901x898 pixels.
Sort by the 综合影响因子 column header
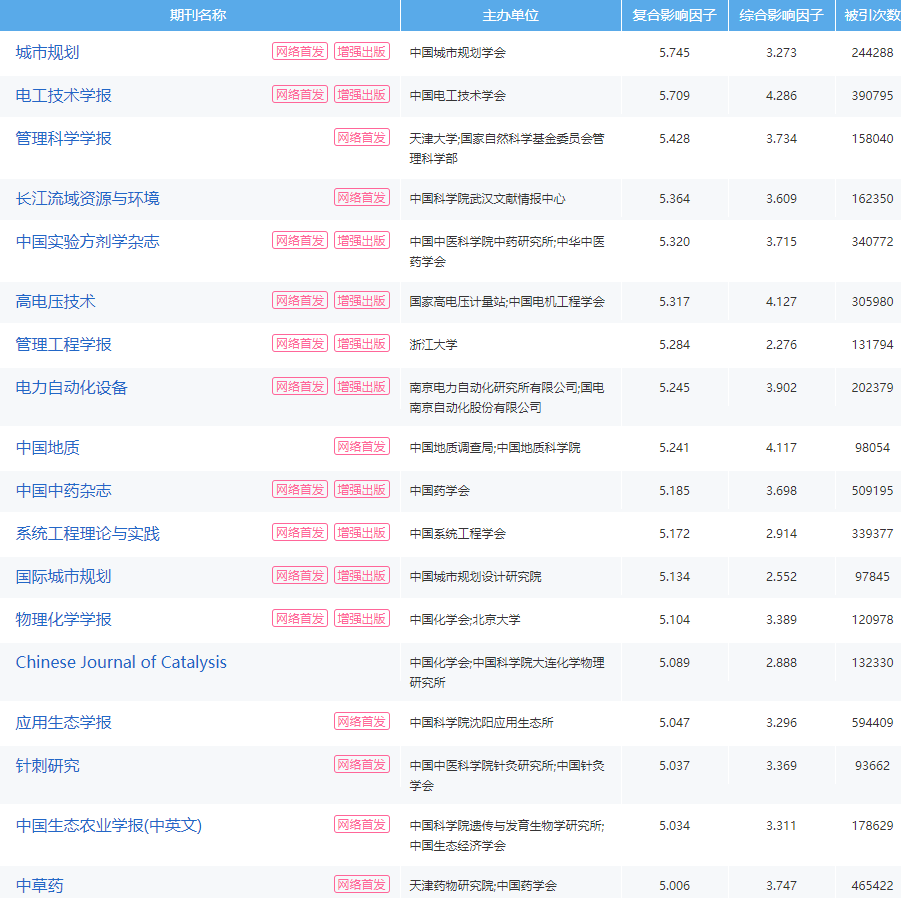(x=781, y=16)
